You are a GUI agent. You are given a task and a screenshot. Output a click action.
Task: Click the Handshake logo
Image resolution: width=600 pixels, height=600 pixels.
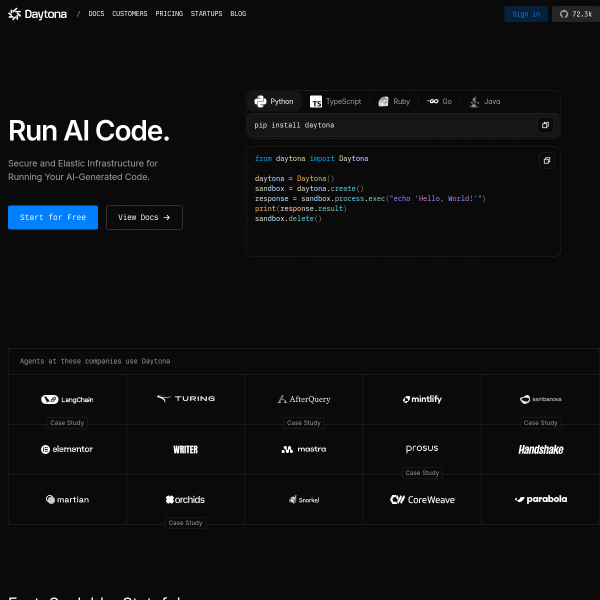541,450
